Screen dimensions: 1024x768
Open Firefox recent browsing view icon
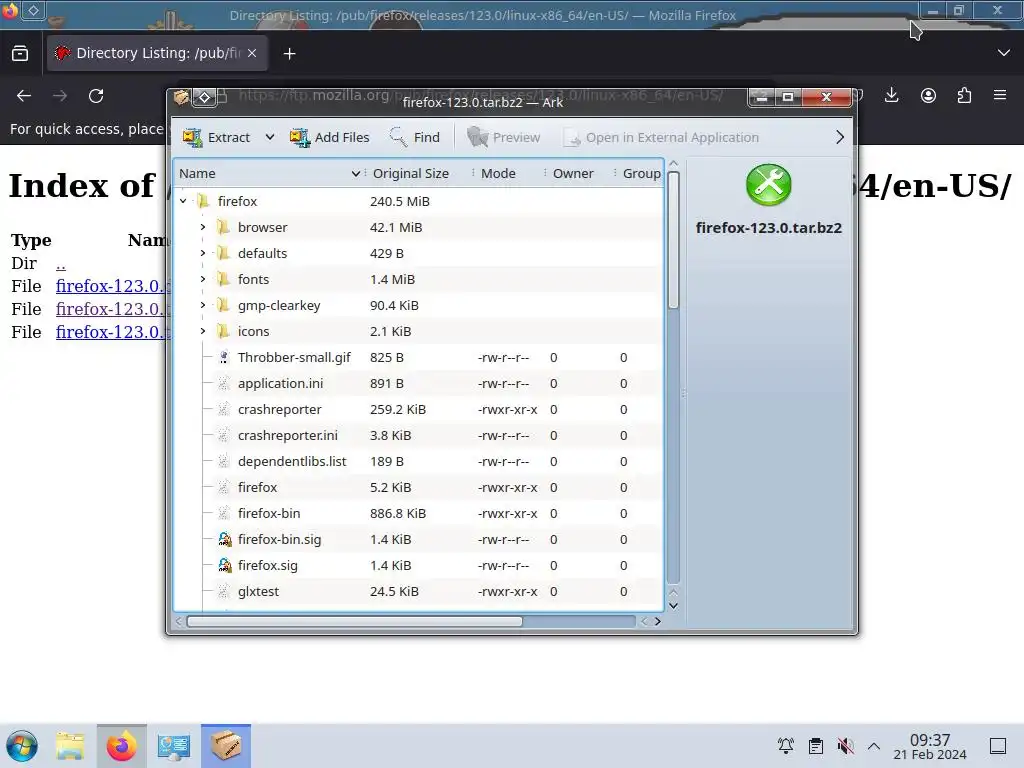tap(20, 53)
